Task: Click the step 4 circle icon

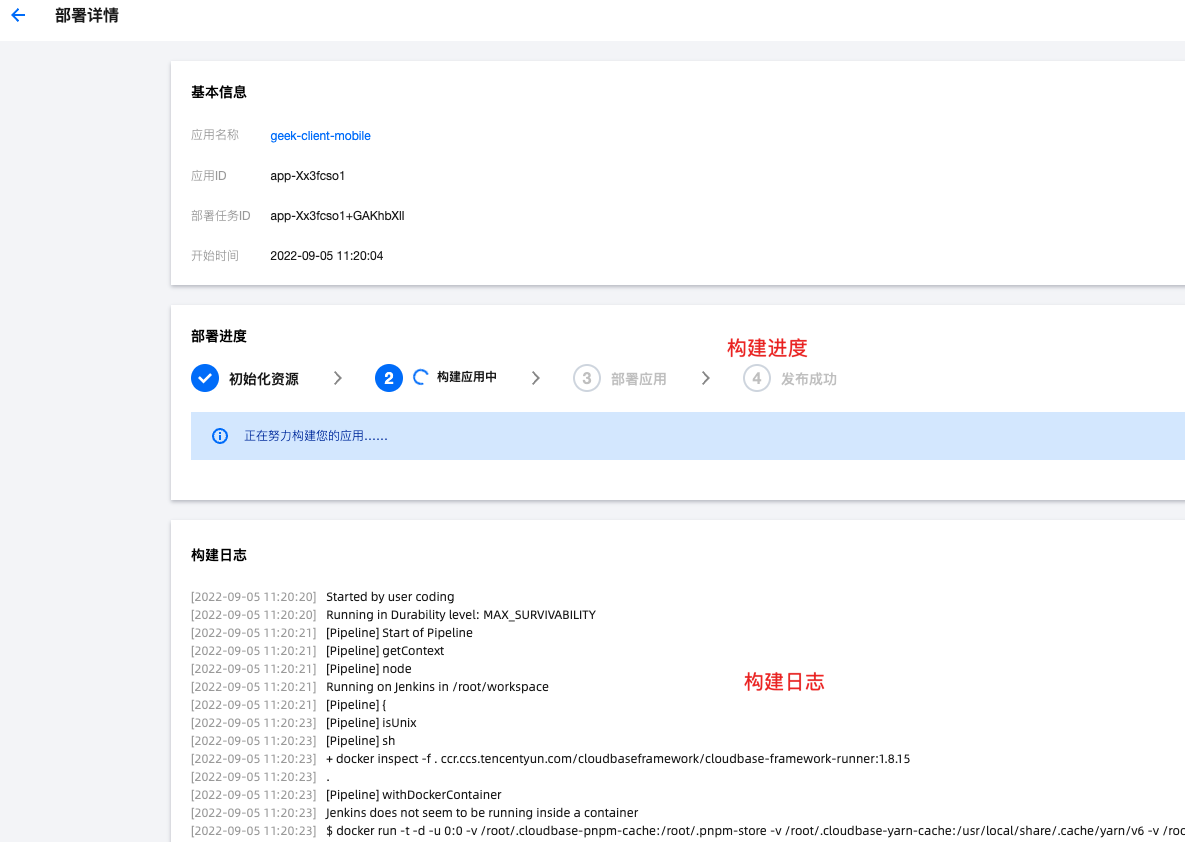Action: [x=757, y=379]
